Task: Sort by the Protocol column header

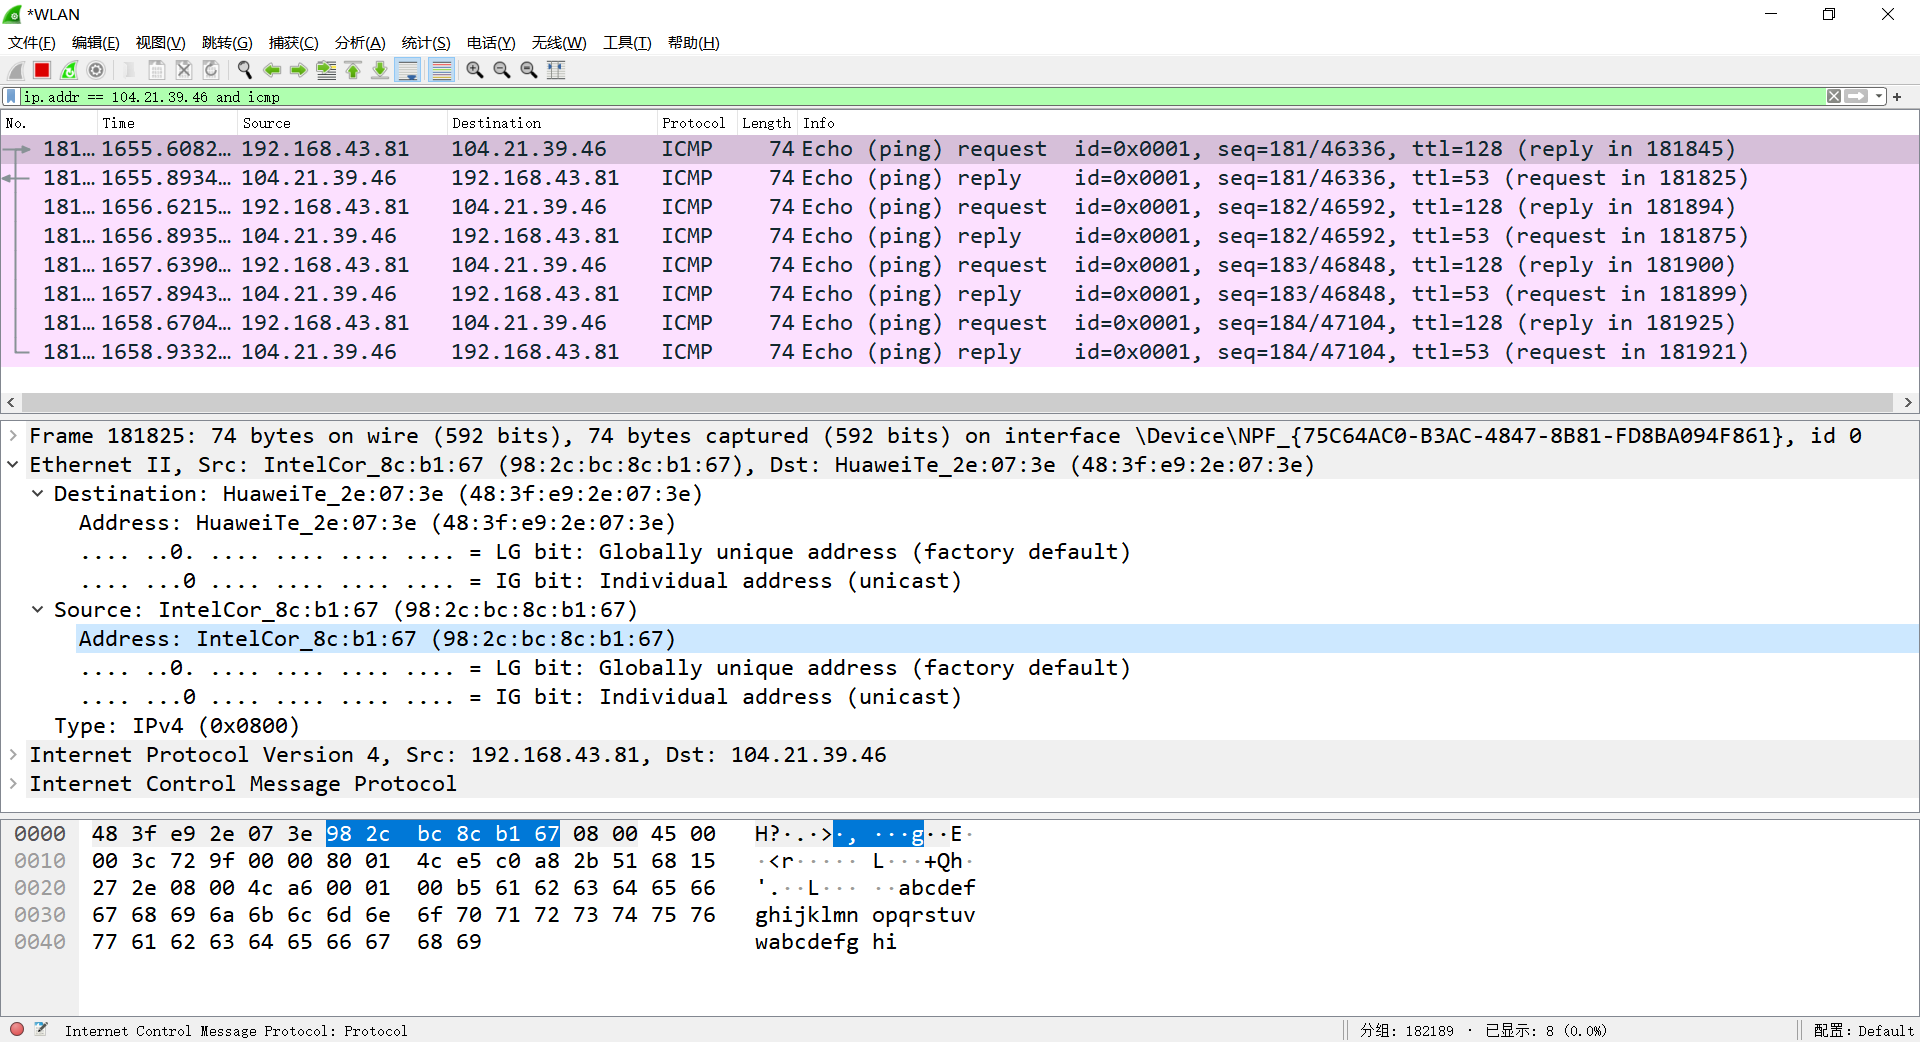Action: point(697,123)
